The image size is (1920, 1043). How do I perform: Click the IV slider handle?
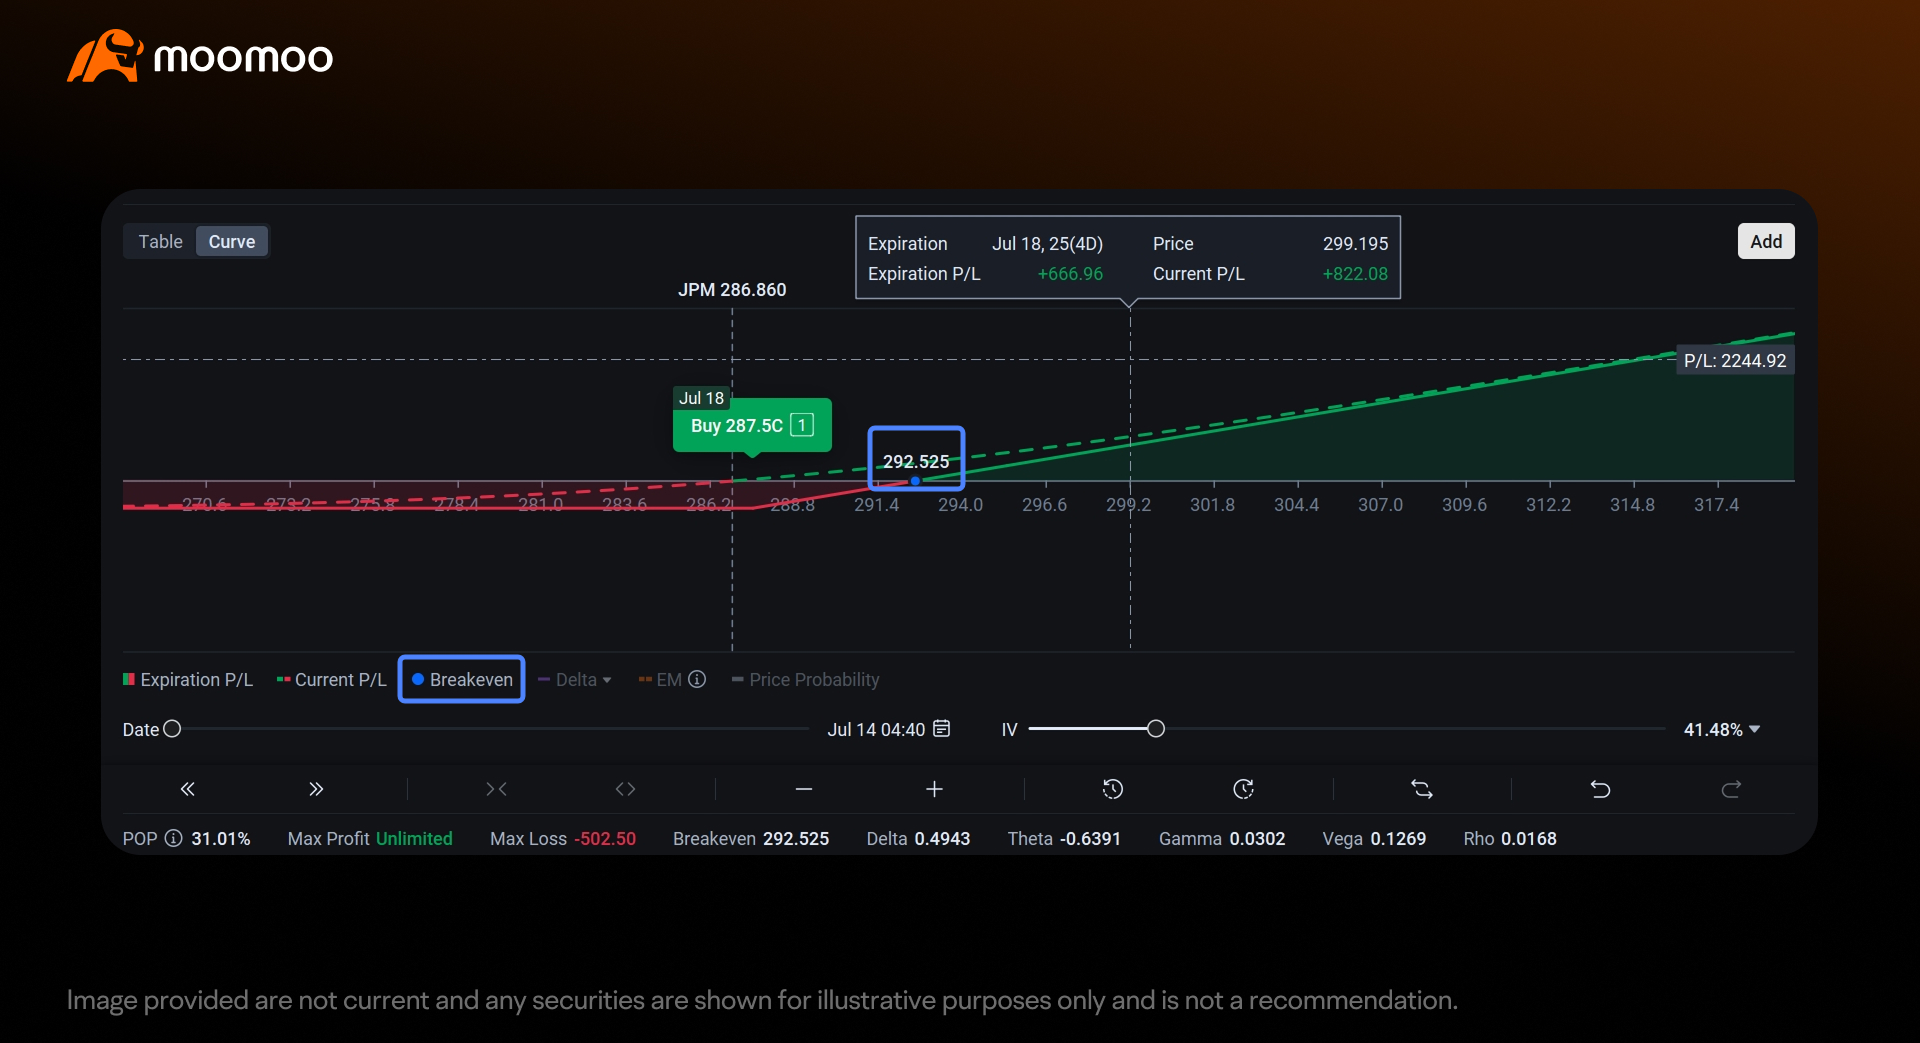(x=1155, y=729)
